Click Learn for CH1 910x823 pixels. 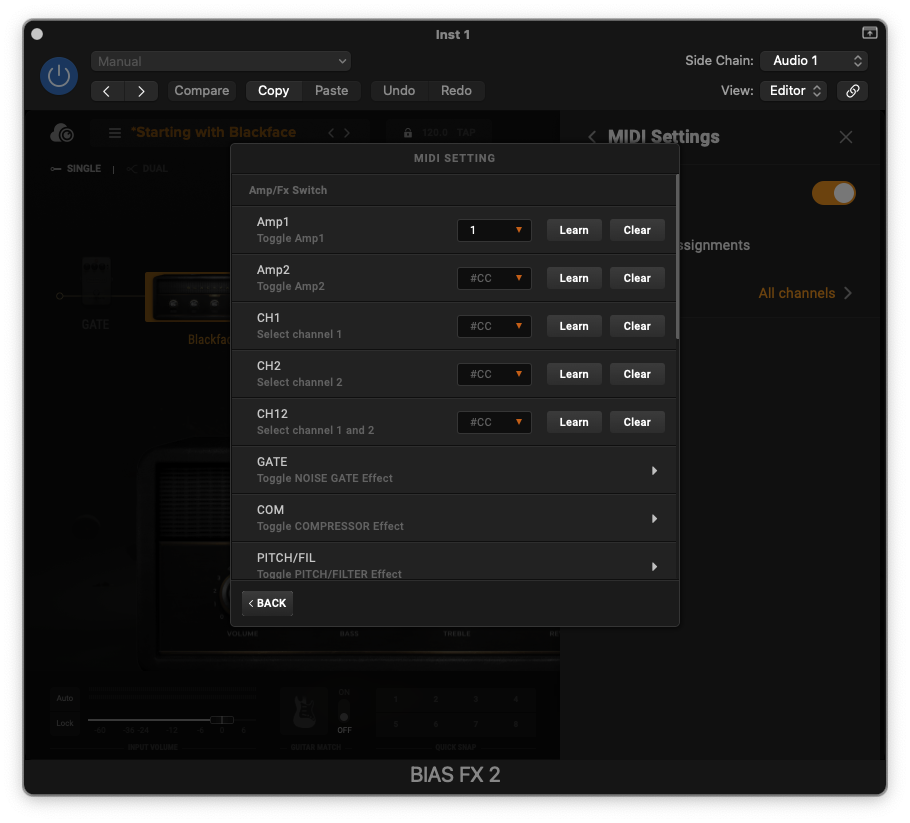(574, 326)
